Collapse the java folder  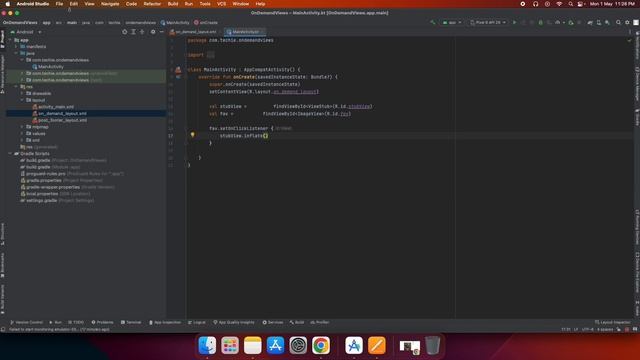(x=16, y=53)
